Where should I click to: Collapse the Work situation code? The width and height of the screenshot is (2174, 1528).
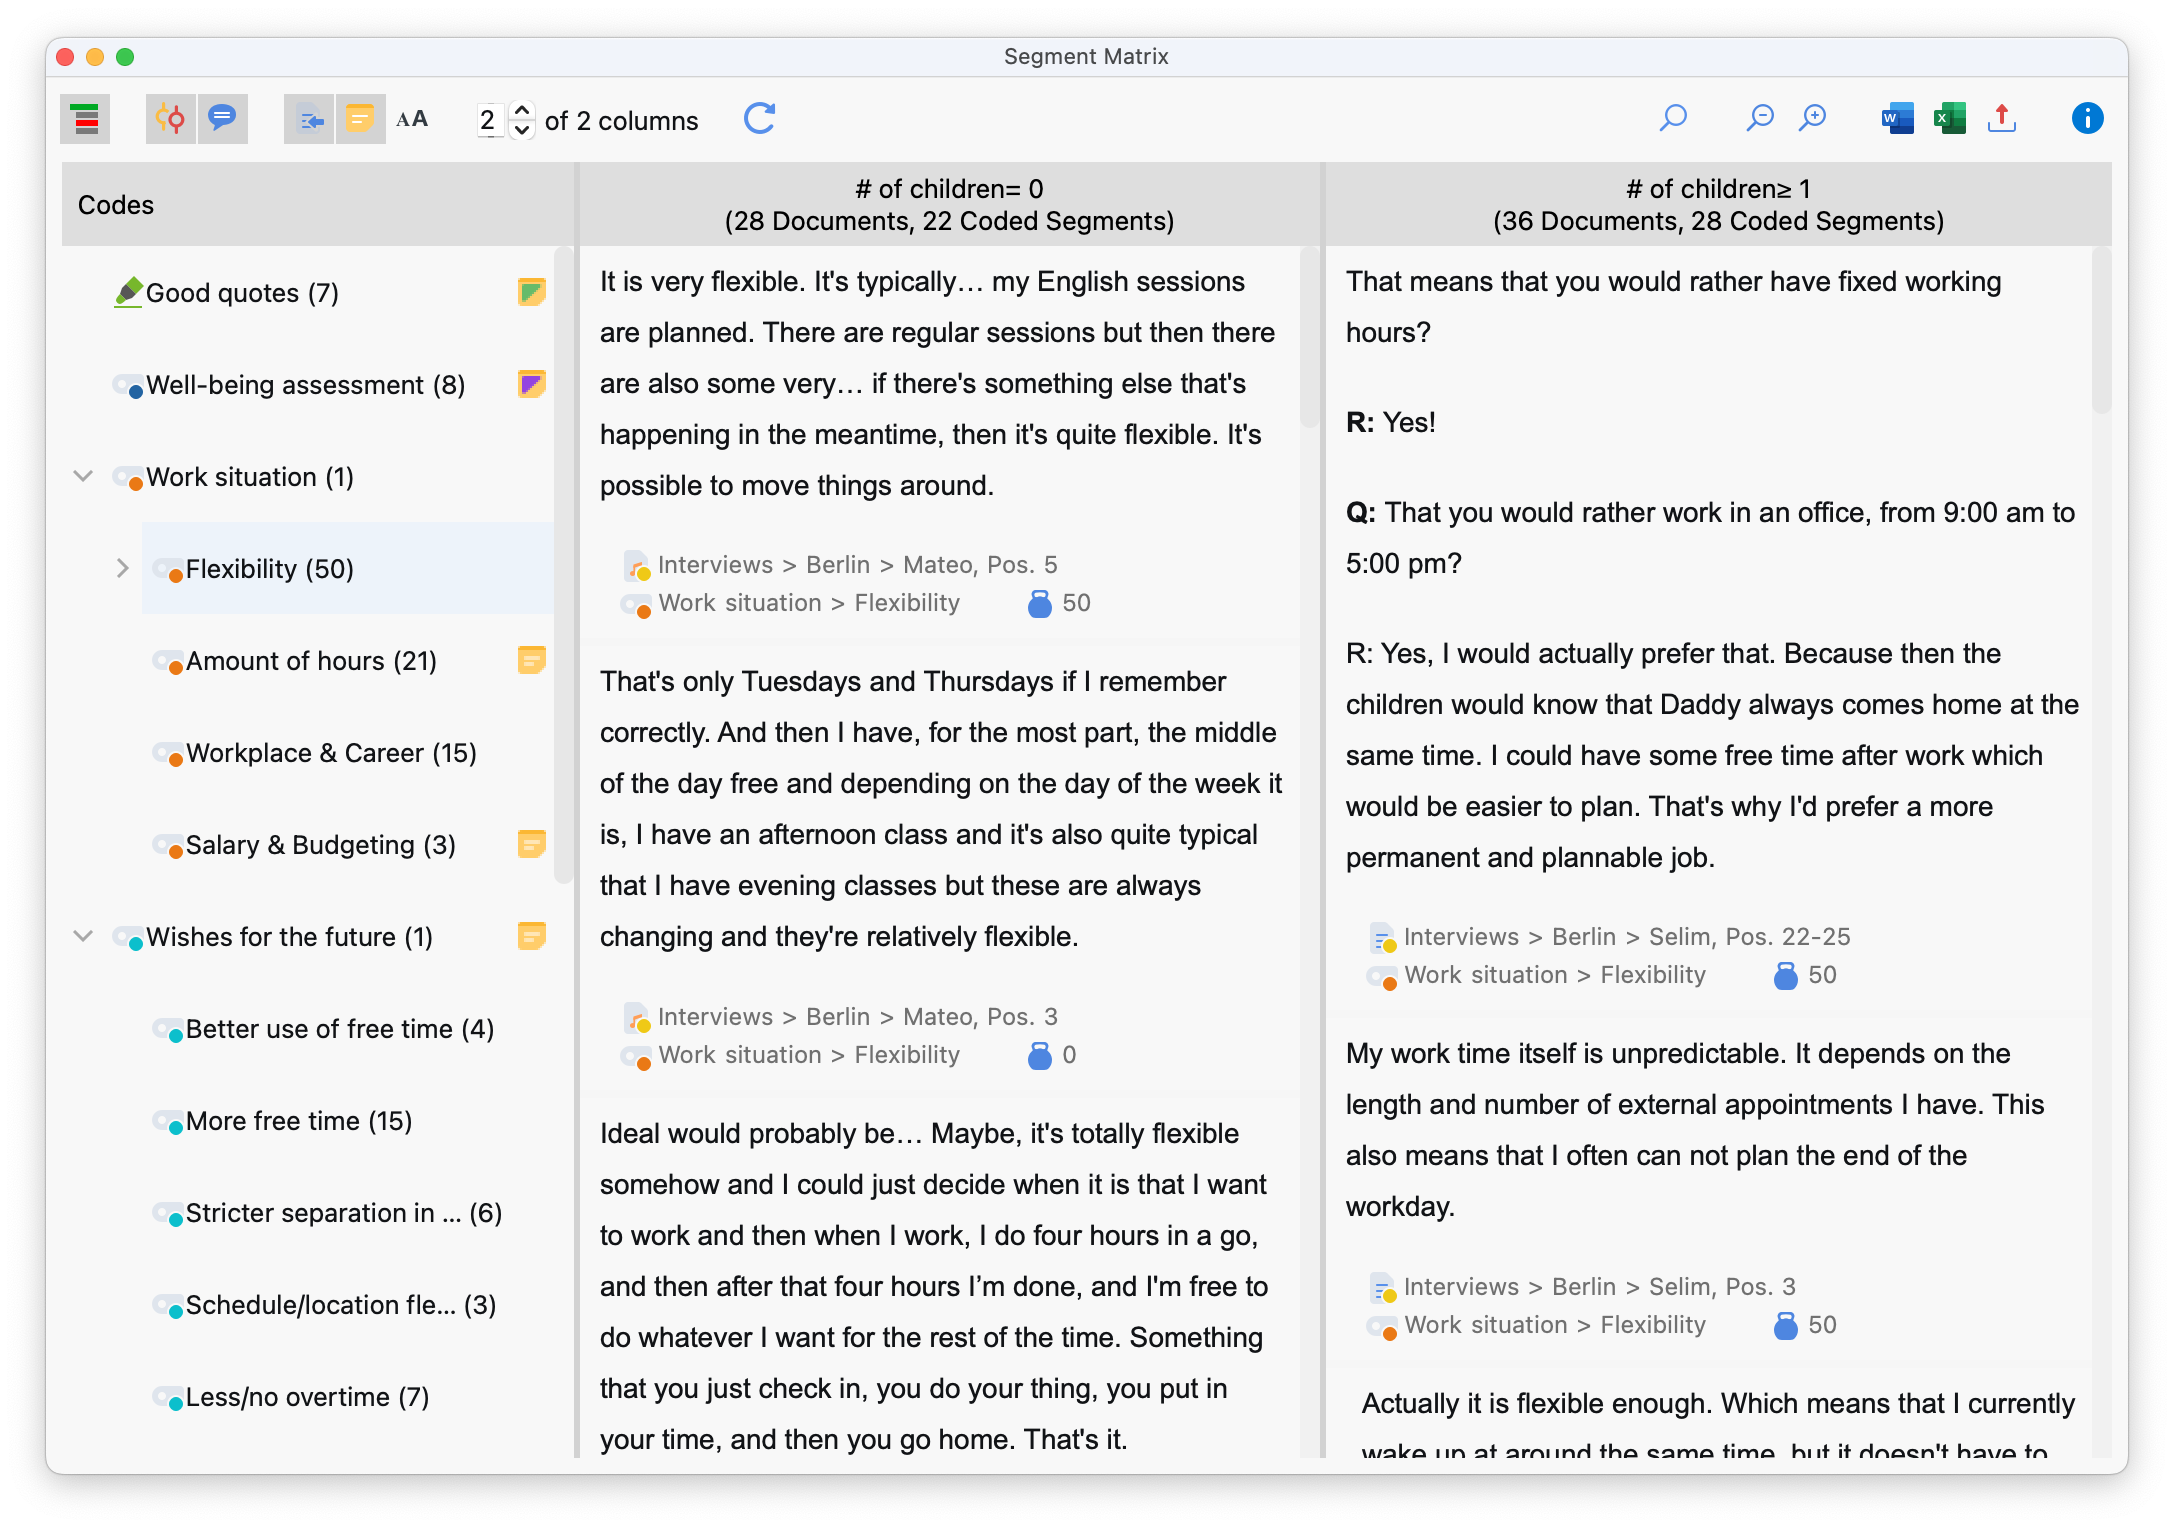[84, 477]
